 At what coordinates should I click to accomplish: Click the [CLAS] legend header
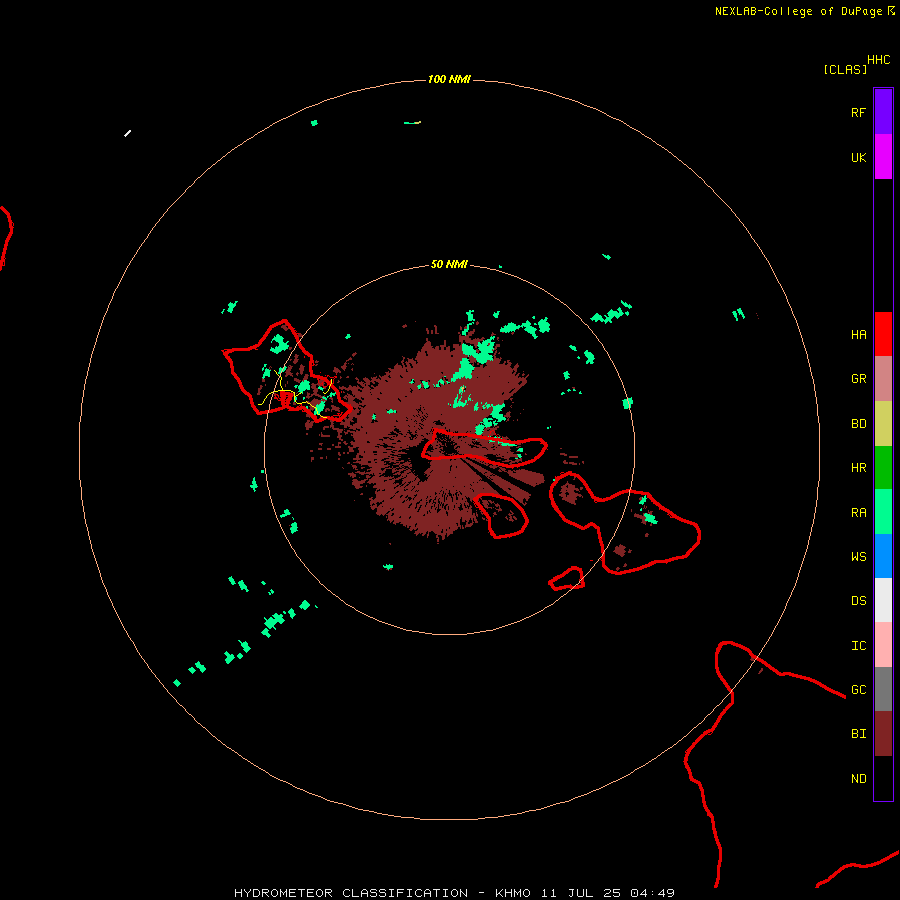(845, 69)
